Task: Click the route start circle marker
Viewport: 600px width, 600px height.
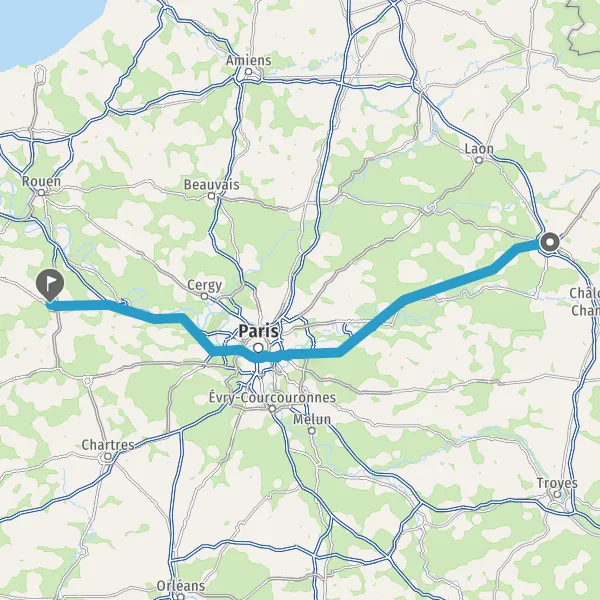Action: tap(550, 242)
